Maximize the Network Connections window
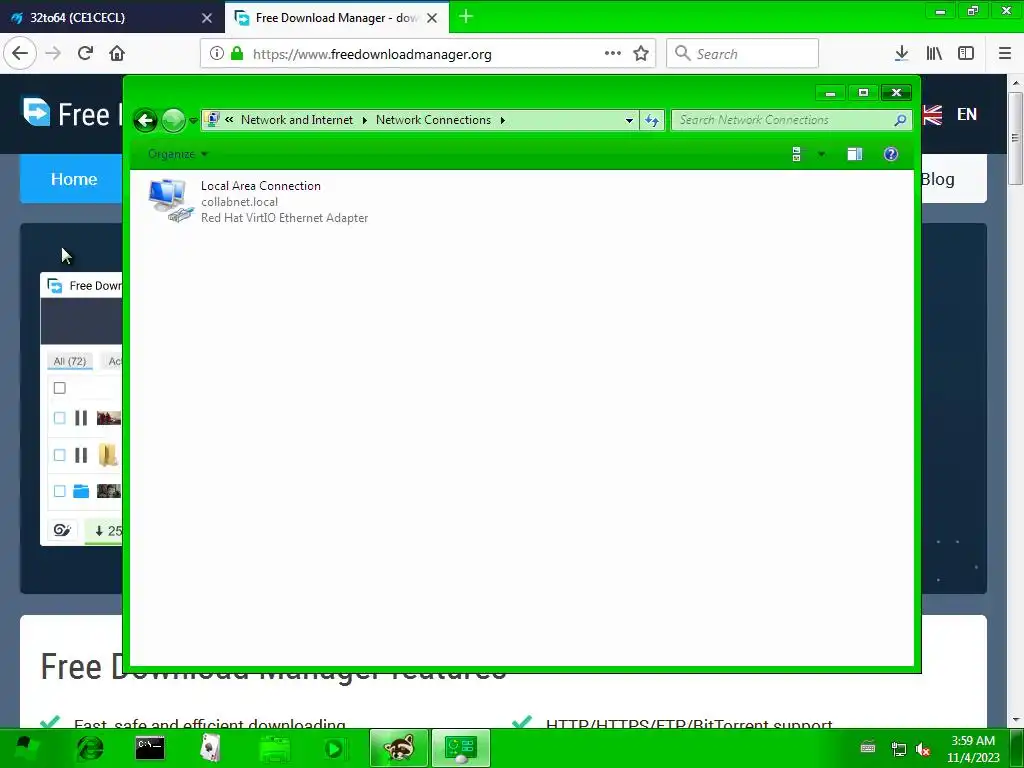 [x=863, y=93]
